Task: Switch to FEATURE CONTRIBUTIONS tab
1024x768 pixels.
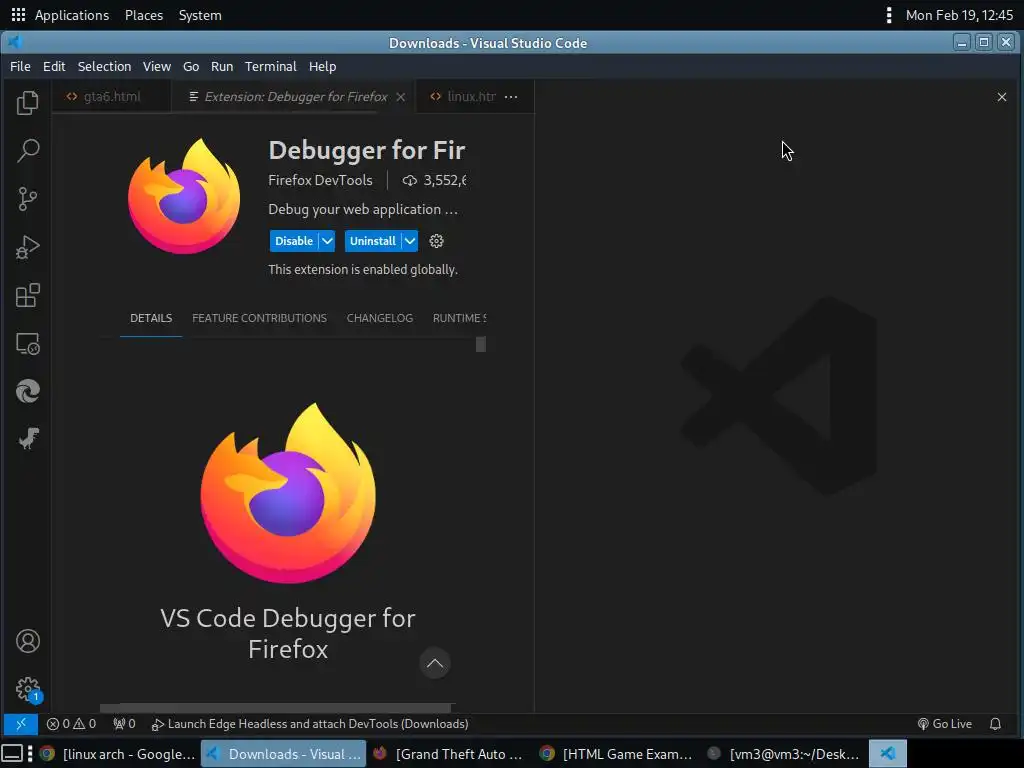Action: point(259,318)
